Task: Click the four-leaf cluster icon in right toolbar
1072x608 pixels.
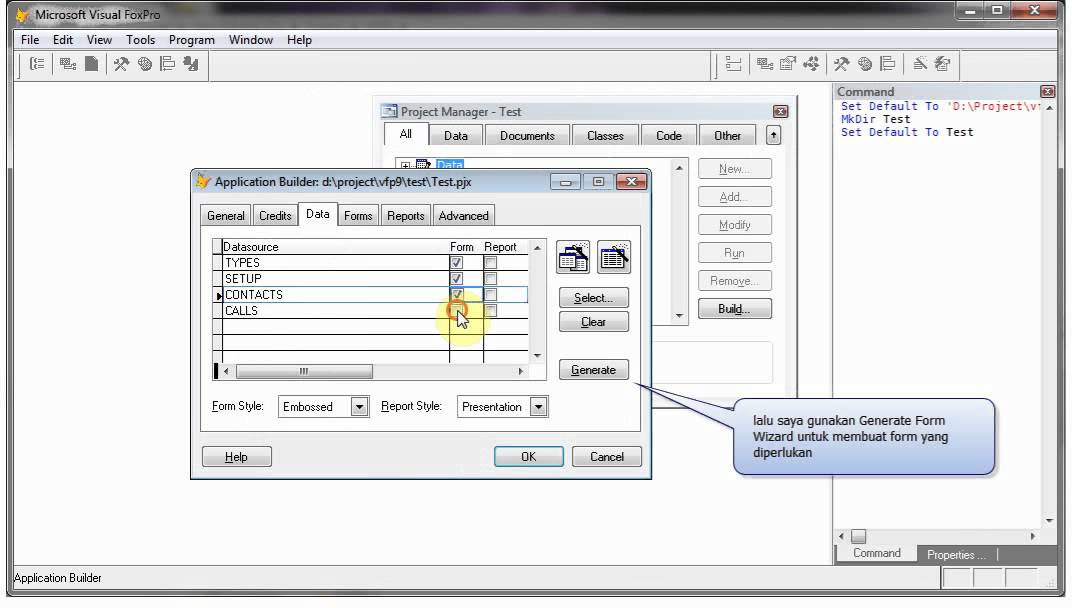Action: click(x=811, y=64)
